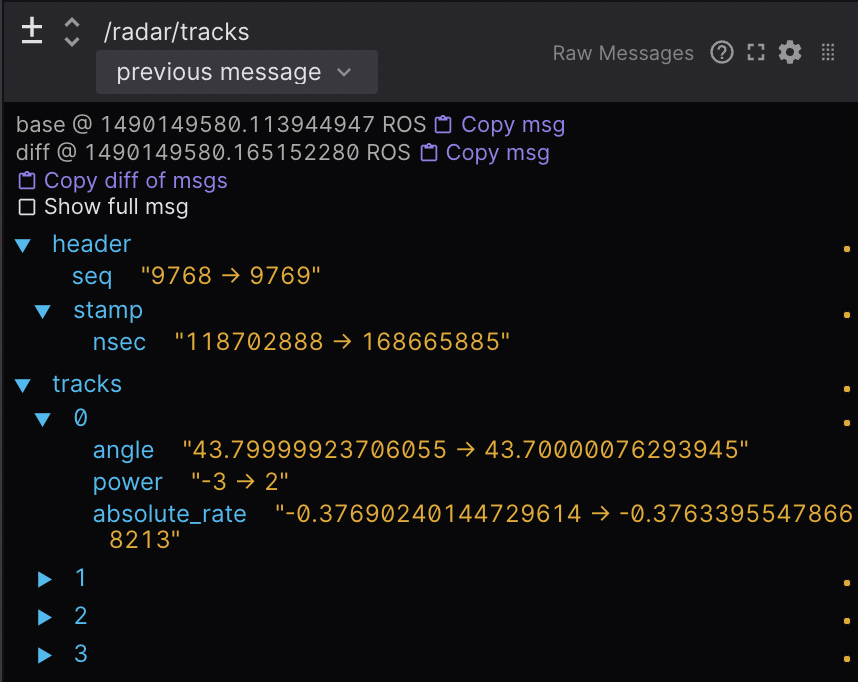Collapse the header tree node
858x682 pixels.
click(28, 244)
